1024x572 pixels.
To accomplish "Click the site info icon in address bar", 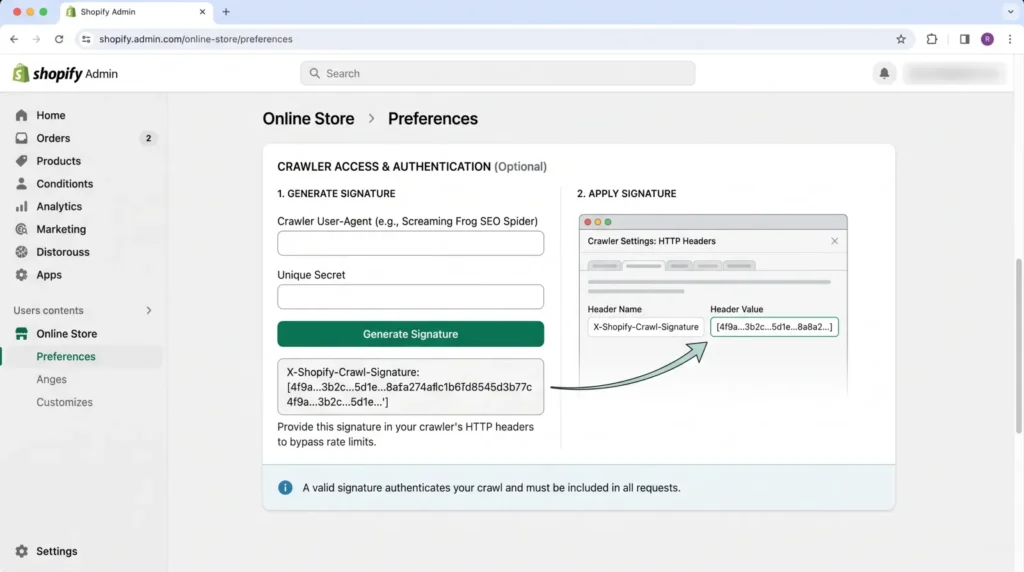I will [x=86, y=39].
